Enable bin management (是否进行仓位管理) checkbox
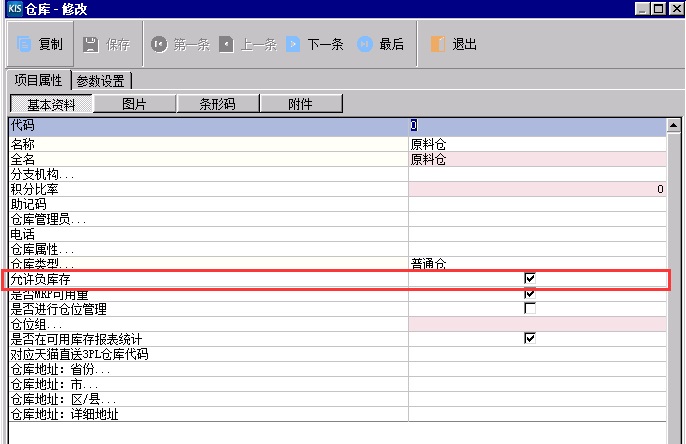The height and width of the screenshot is (444, 686). point(530,309)
